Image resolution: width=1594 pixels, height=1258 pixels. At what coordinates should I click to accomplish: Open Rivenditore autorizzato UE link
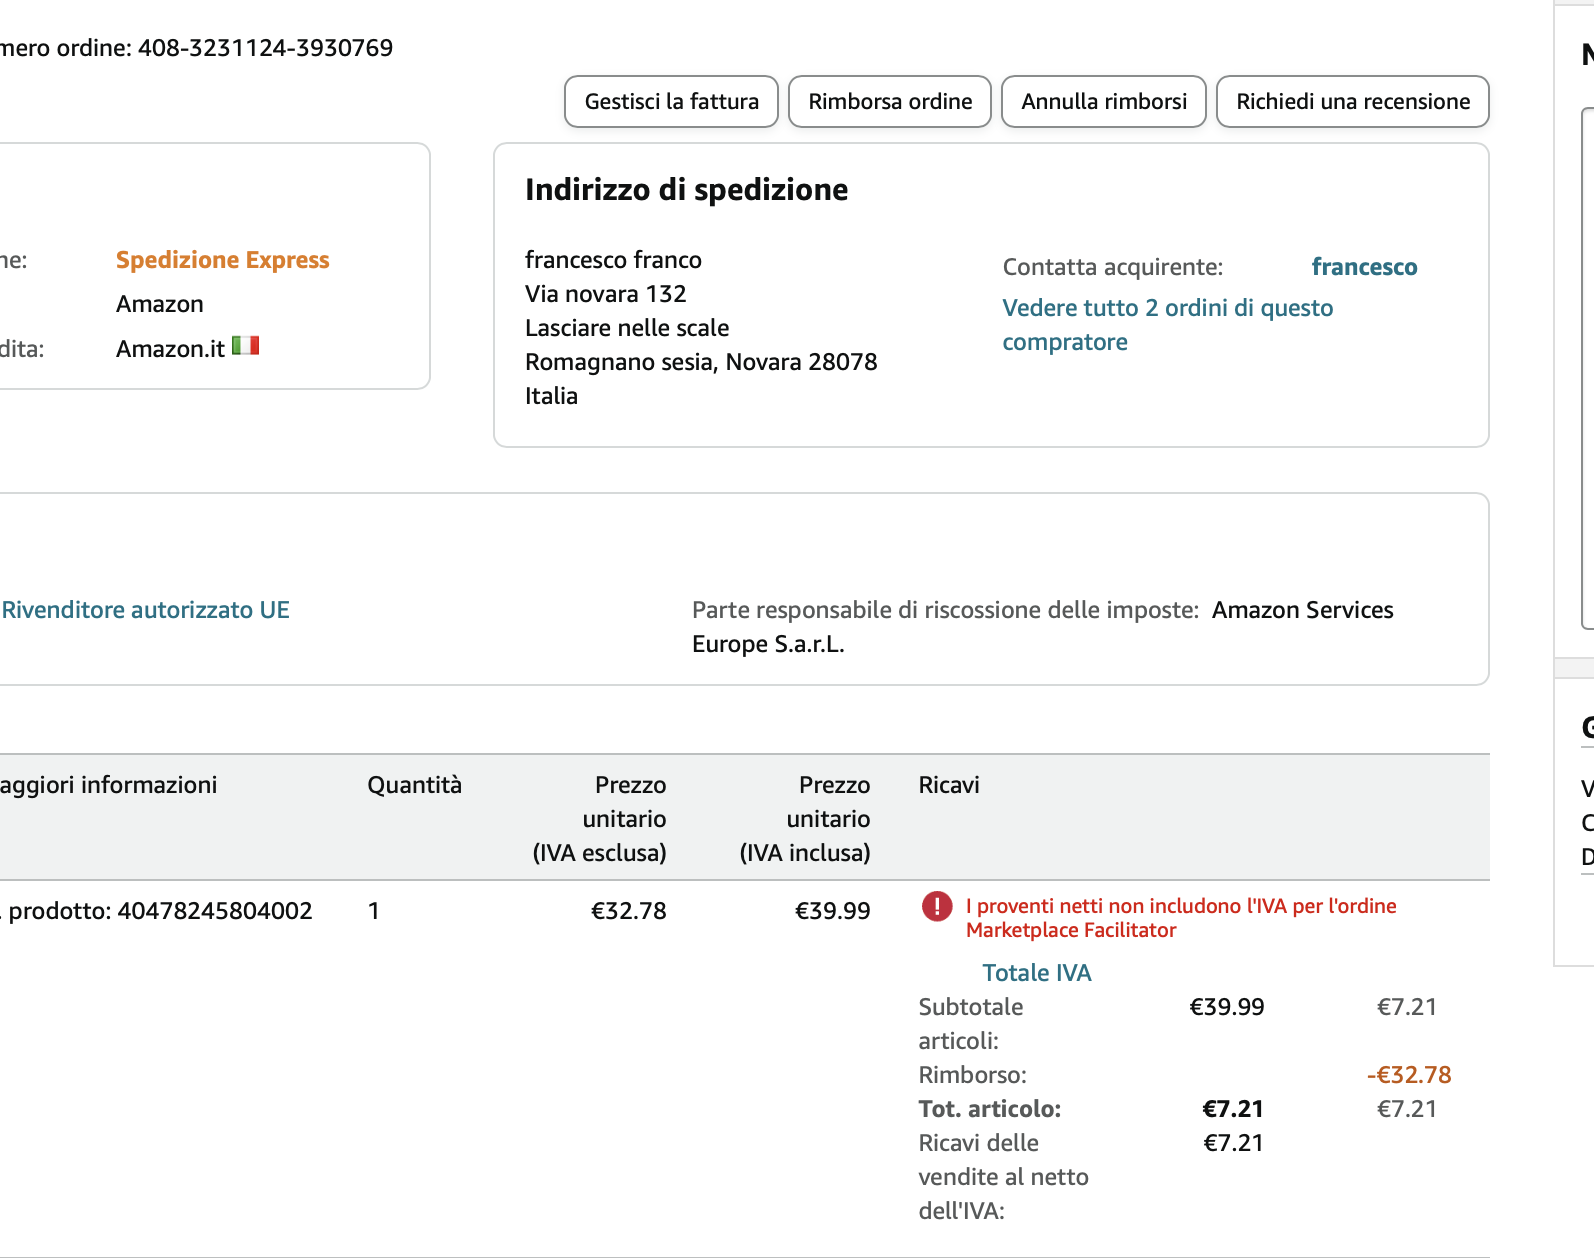(x=146, y=610)
